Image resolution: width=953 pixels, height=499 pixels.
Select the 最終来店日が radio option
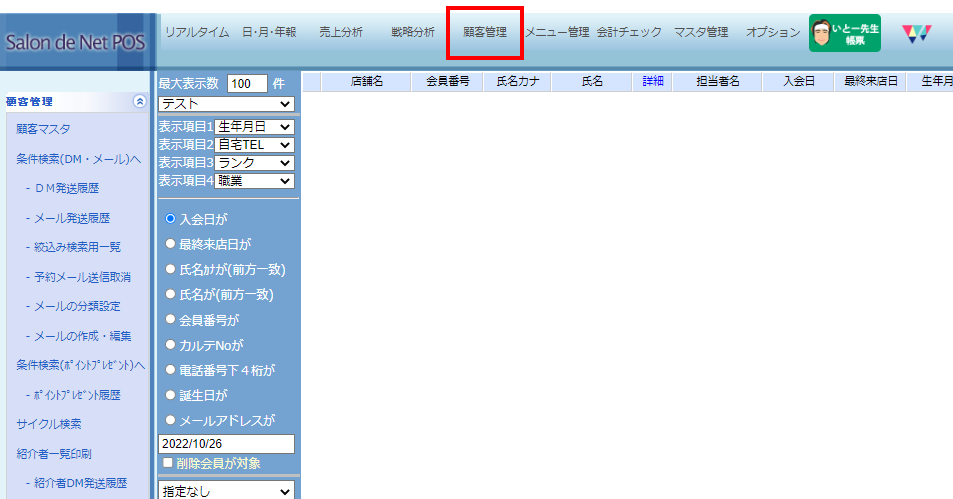point(170,243)
